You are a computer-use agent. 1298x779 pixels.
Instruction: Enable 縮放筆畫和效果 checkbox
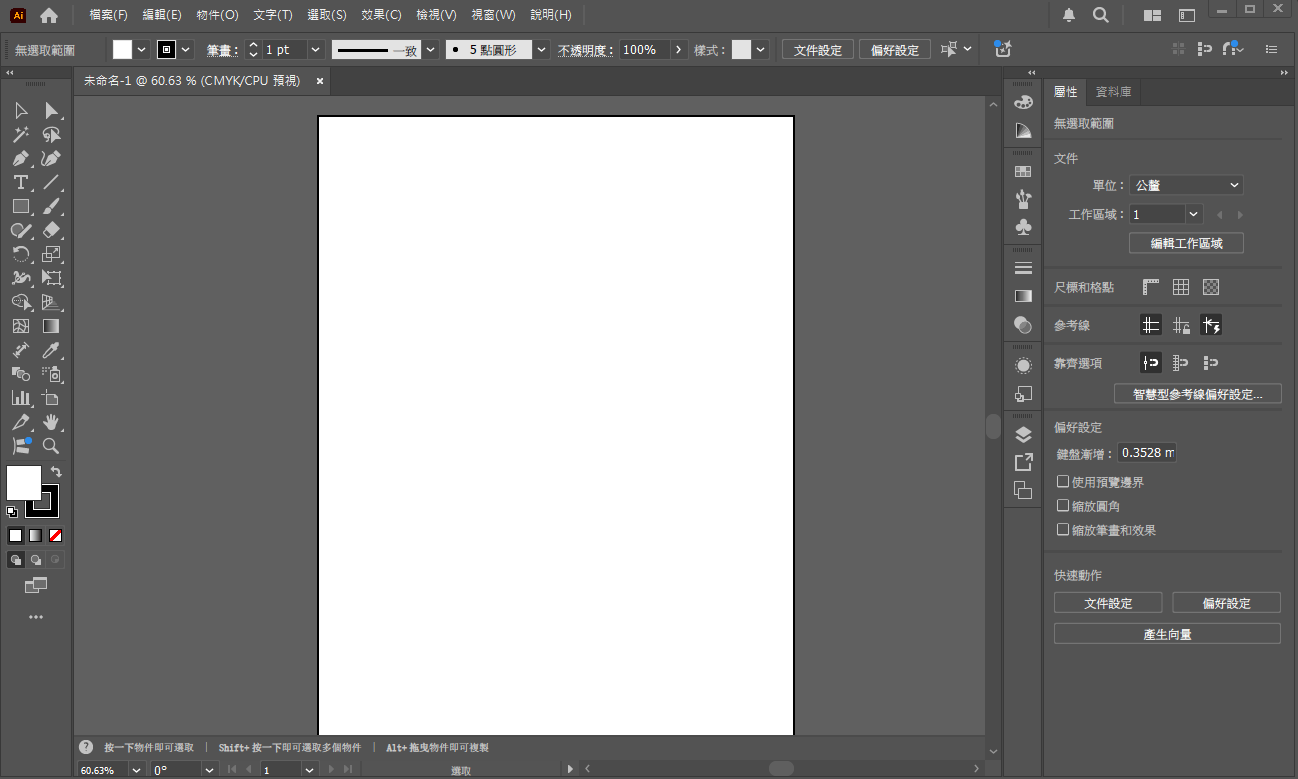(x=1063, y=530)
